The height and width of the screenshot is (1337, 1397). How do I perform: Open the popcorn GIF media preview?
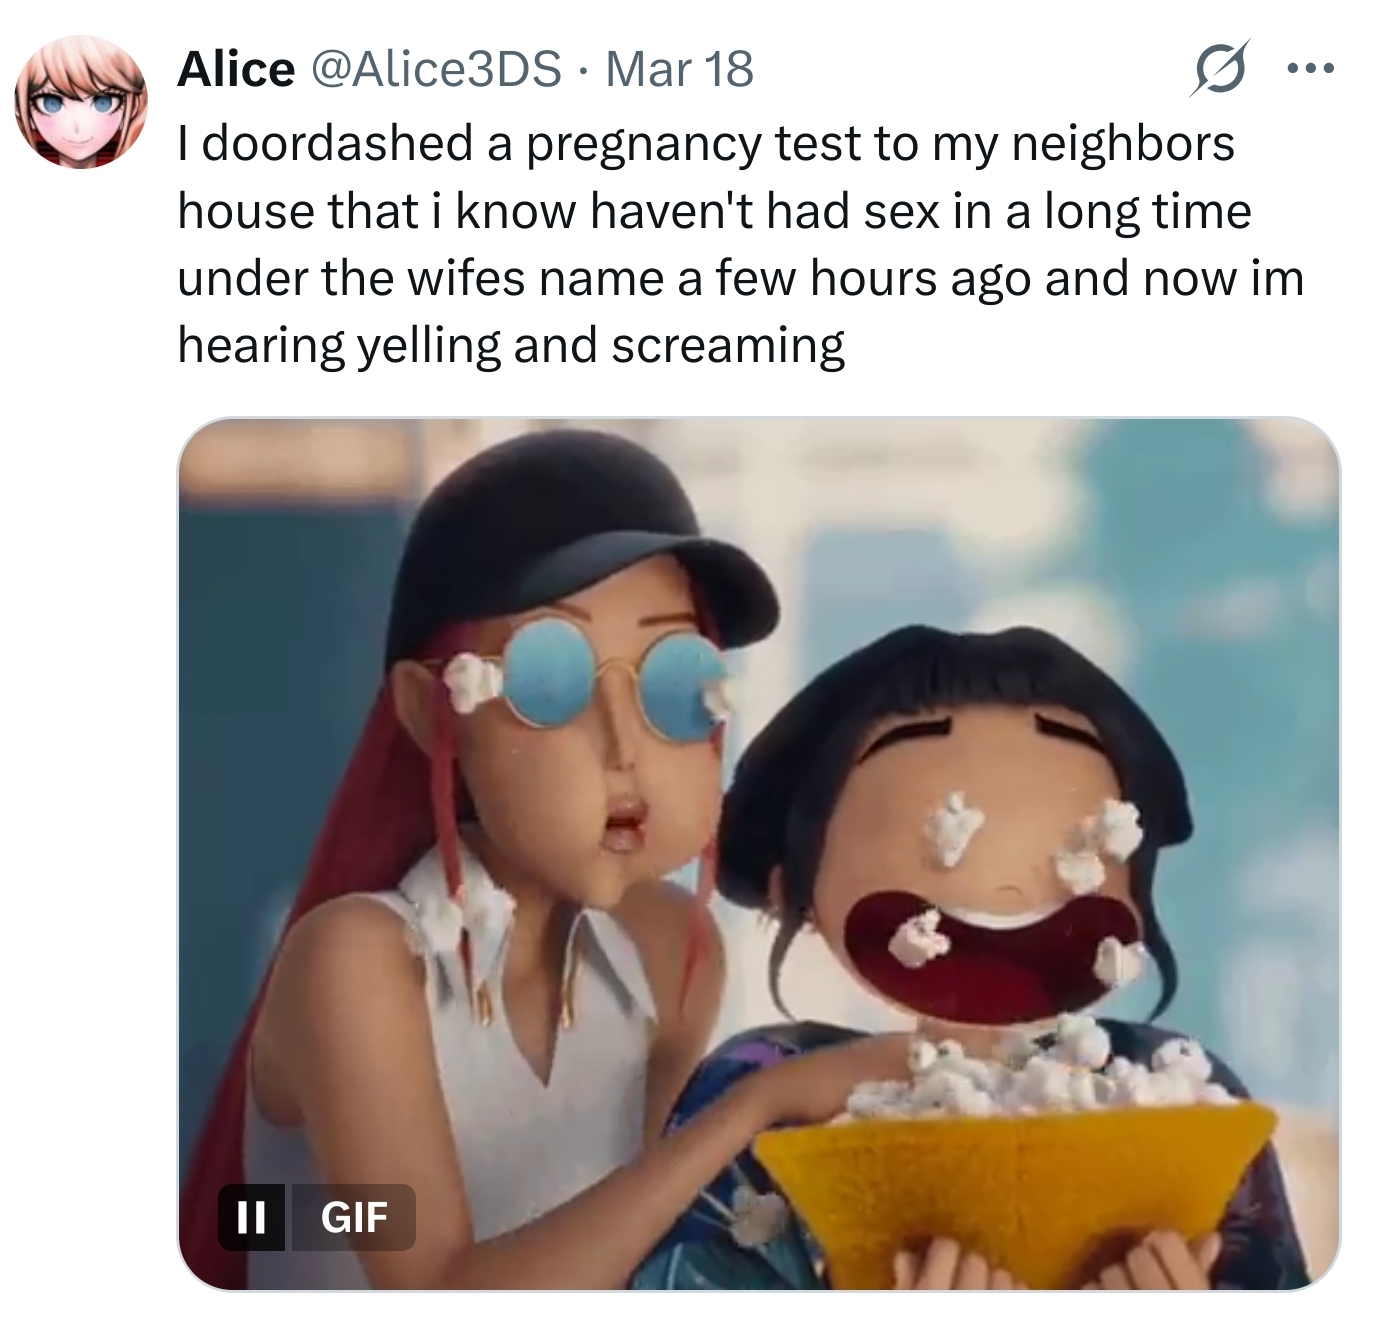(x=759, y=854)
